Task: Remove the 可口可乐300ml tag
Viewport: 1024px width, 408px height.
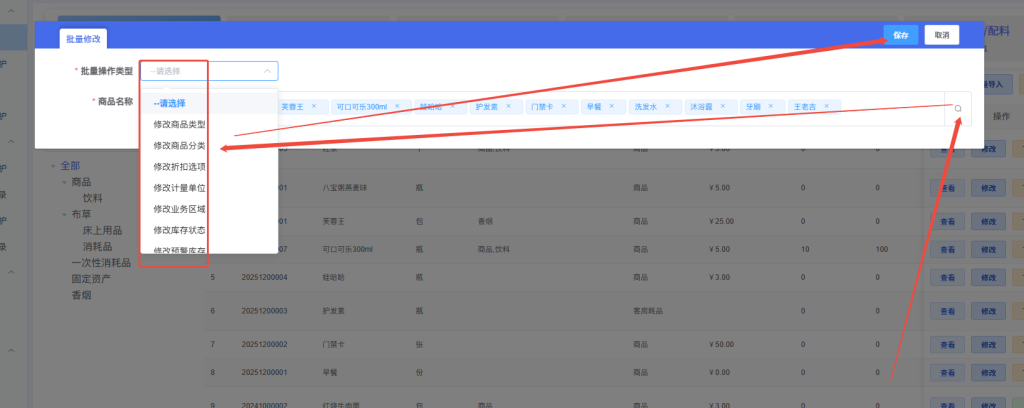Action: (397, 106)
